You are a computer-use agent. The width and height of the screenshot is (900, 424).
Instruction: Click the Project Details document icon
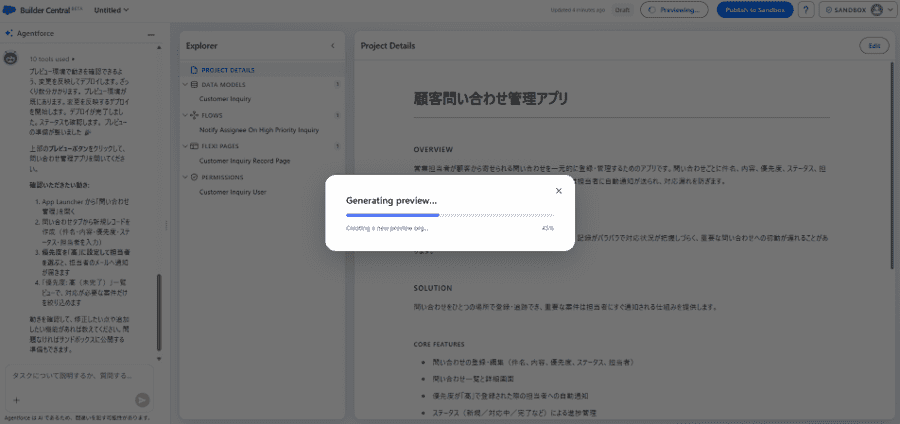pyautogui.click(x=193, y=70)
